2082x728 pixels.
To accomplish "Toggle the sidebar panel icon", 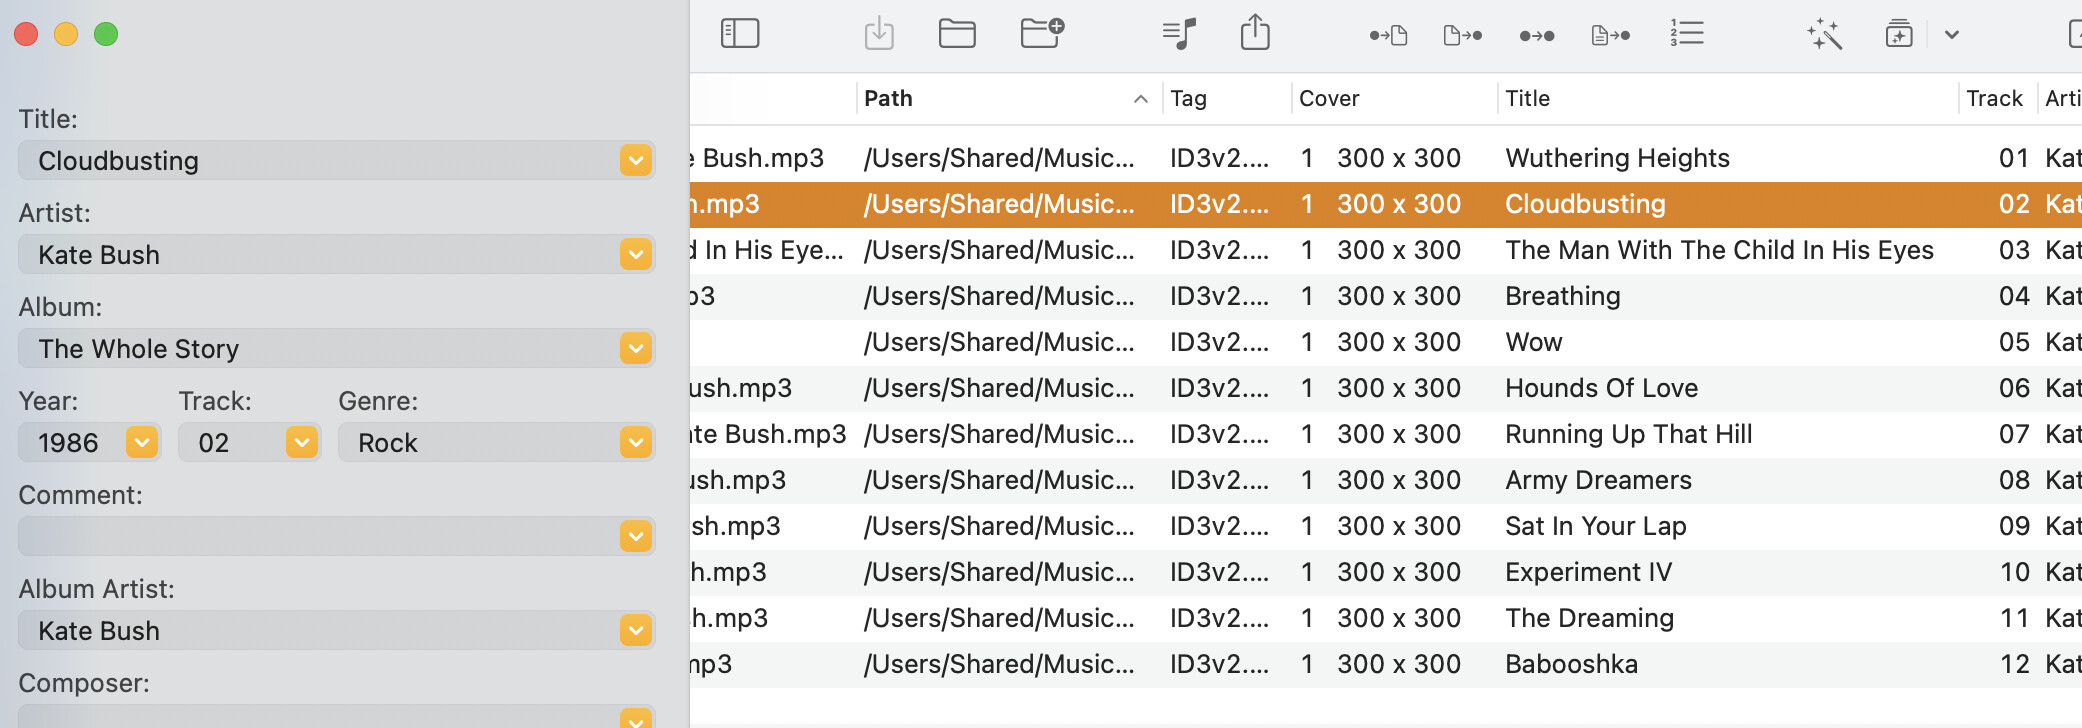I will [740, 34].
